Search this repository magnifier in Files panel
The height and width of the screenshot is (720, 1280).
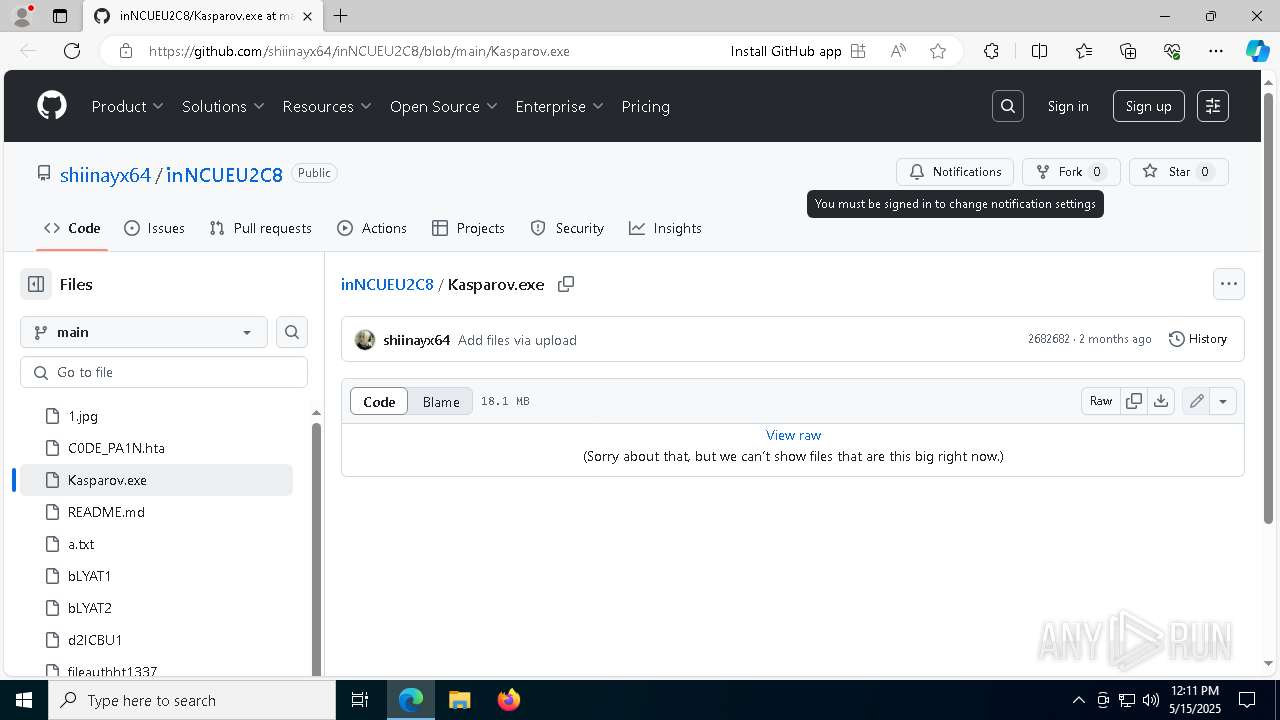click(292, 332)
